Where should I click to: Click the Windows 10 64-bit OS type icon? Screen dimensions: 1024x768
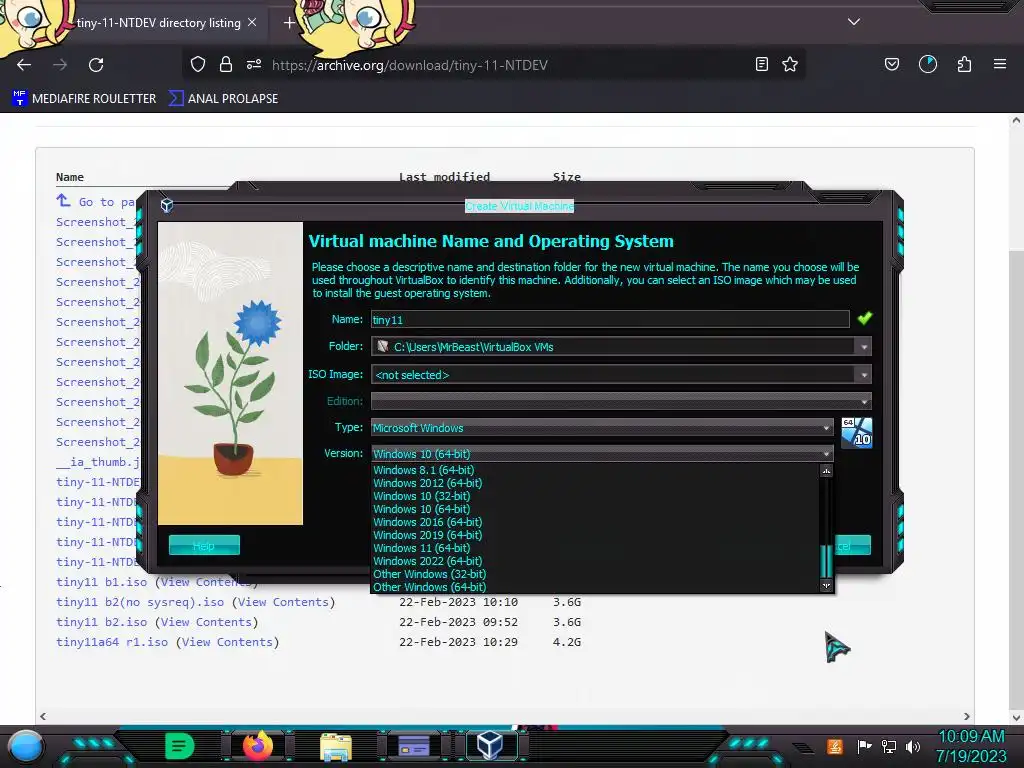click(856, 432)
